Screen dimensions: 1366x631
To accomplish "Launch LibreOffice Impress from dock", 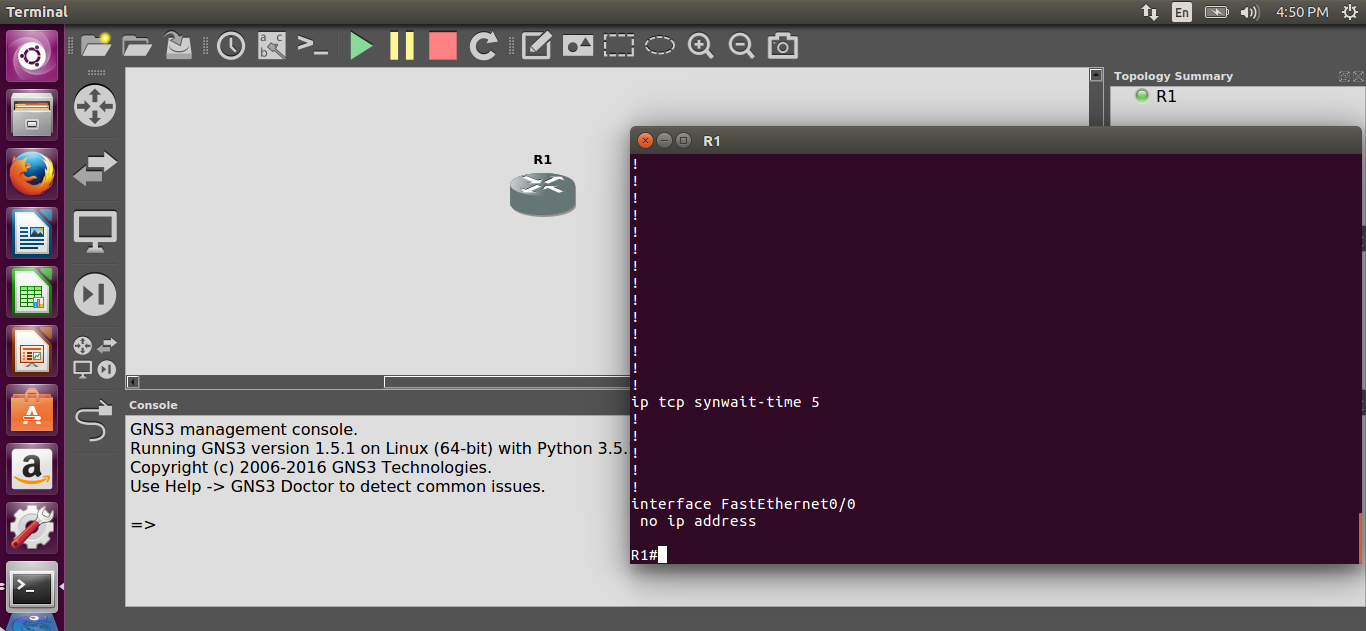I will click(x=33, y=351).
